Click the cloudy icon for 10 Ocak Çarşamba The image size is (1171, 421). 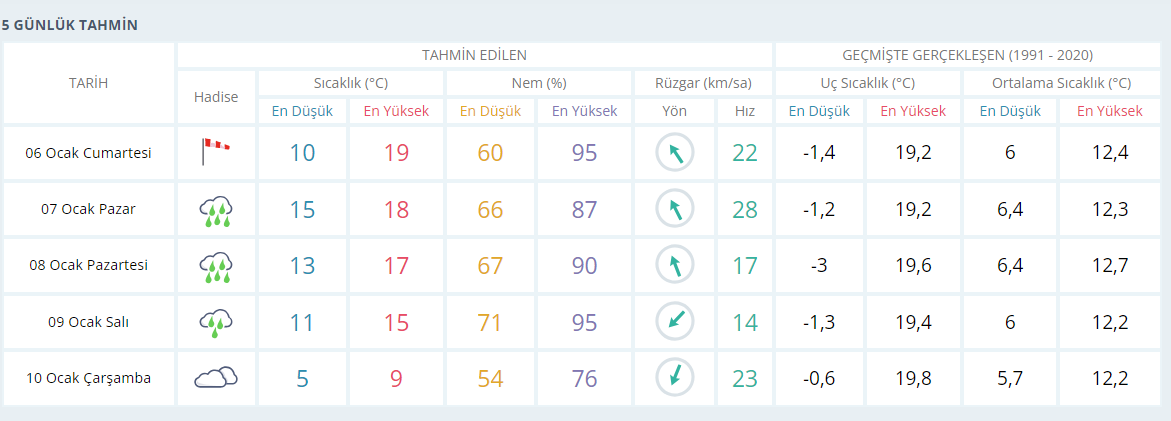pyautogui.click(x=216, y=378)
